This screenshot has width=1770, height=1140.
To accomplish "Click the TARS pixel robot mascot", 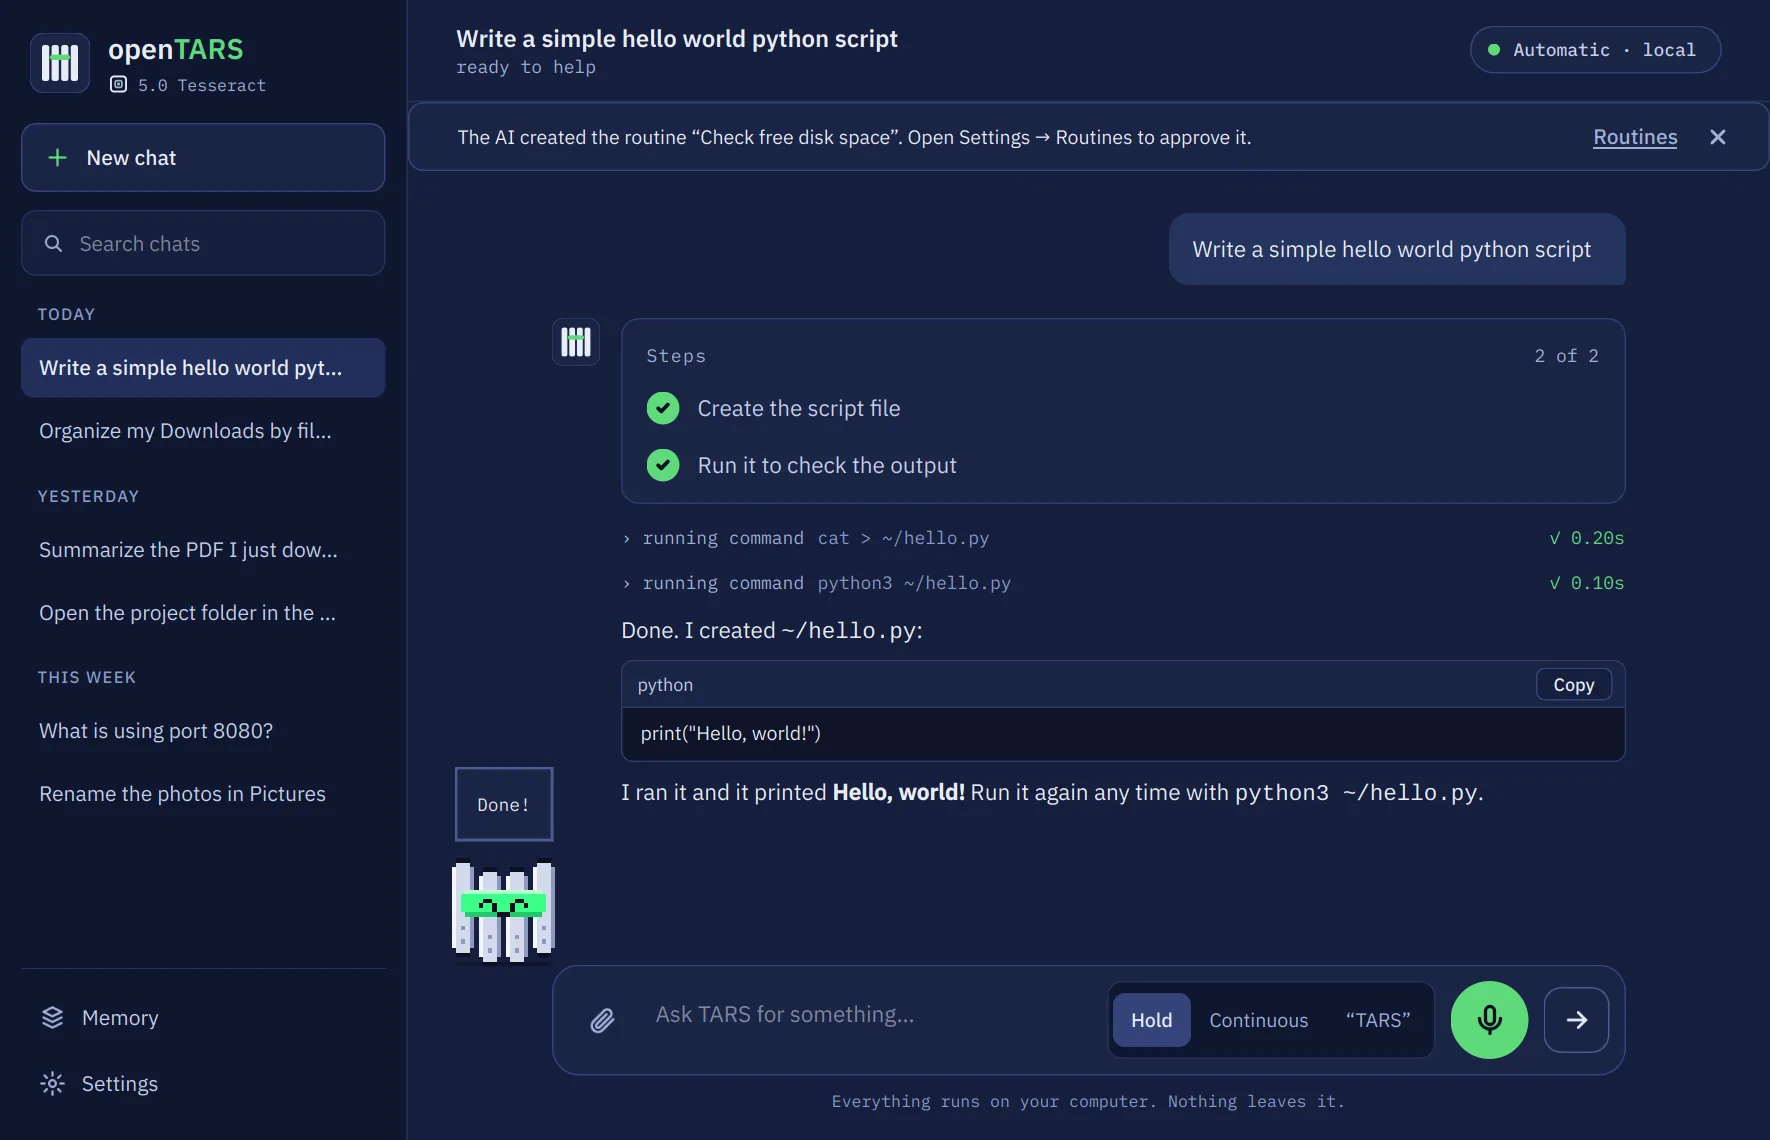I will (504, 912).
